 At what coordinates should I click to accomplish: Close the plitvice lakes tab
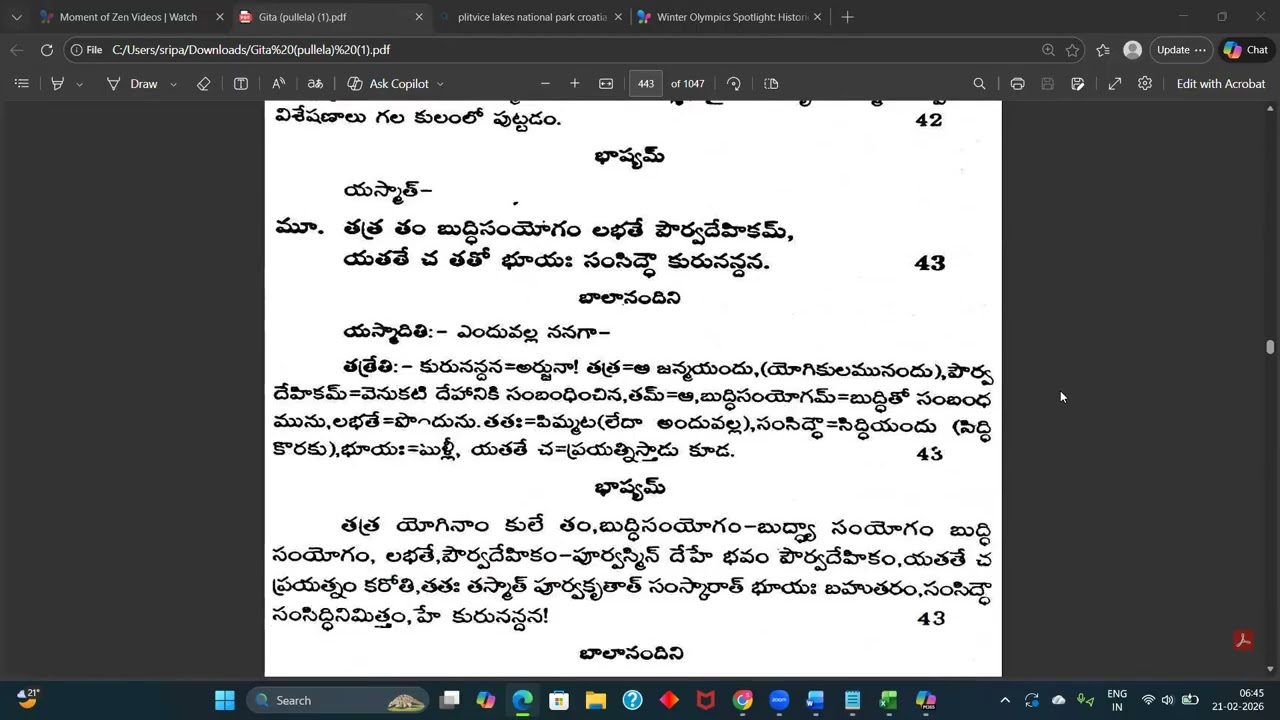coord(618,17)
